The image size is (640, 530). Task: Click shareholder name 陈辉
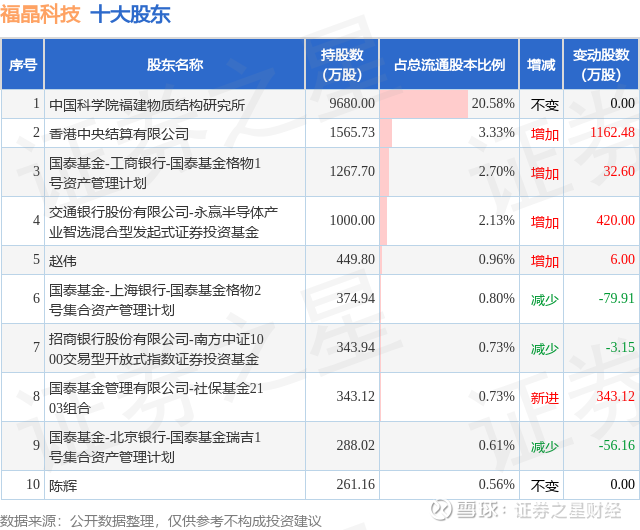coord(62,485)
